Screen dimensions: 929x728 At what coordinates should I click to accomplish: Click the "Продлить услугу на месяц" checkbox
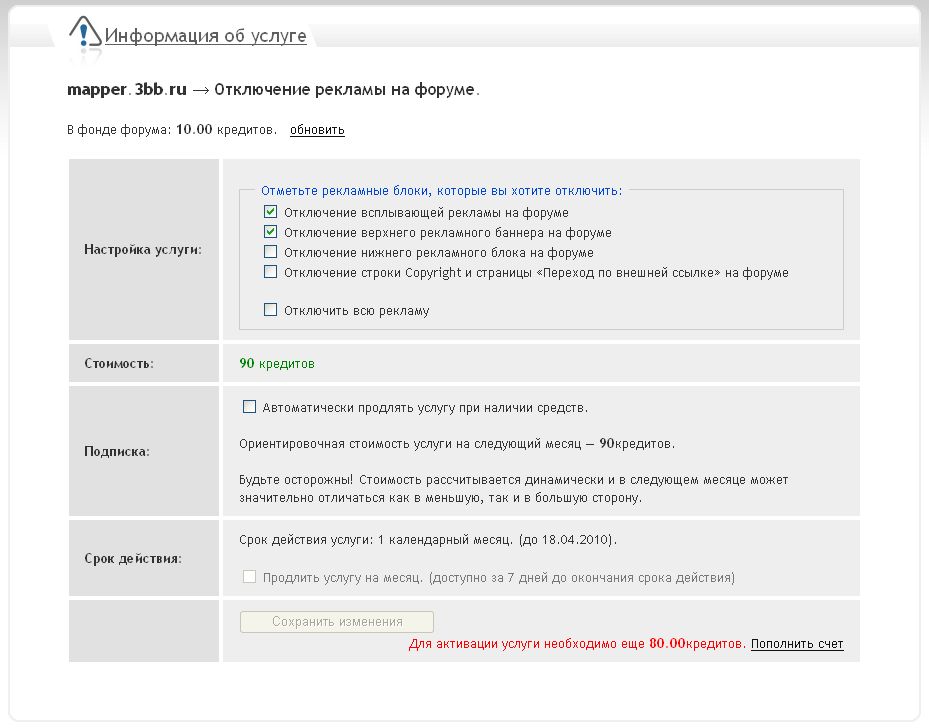pos(249,577)
